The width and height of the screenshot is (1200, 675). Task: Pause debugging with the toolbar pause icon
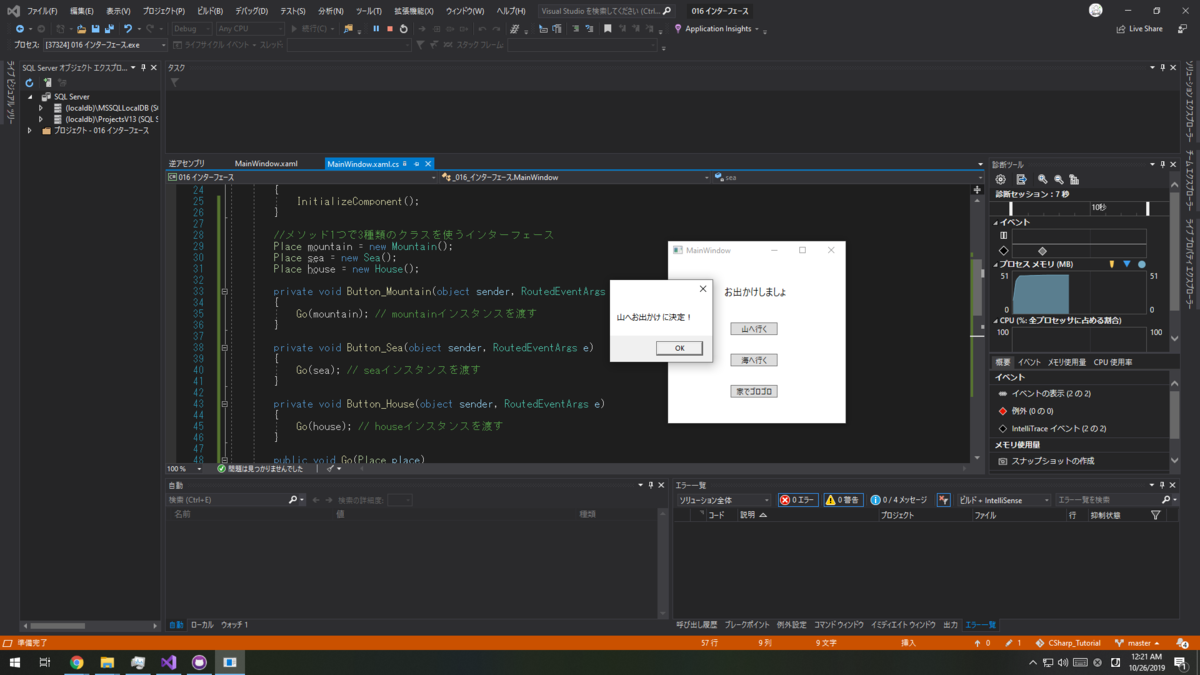pos(376,29)
